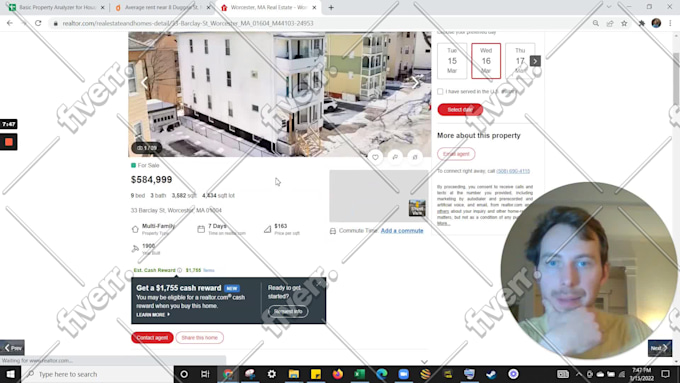Click Share this home button
Viewport: 680px width, 383px height.
199,337
